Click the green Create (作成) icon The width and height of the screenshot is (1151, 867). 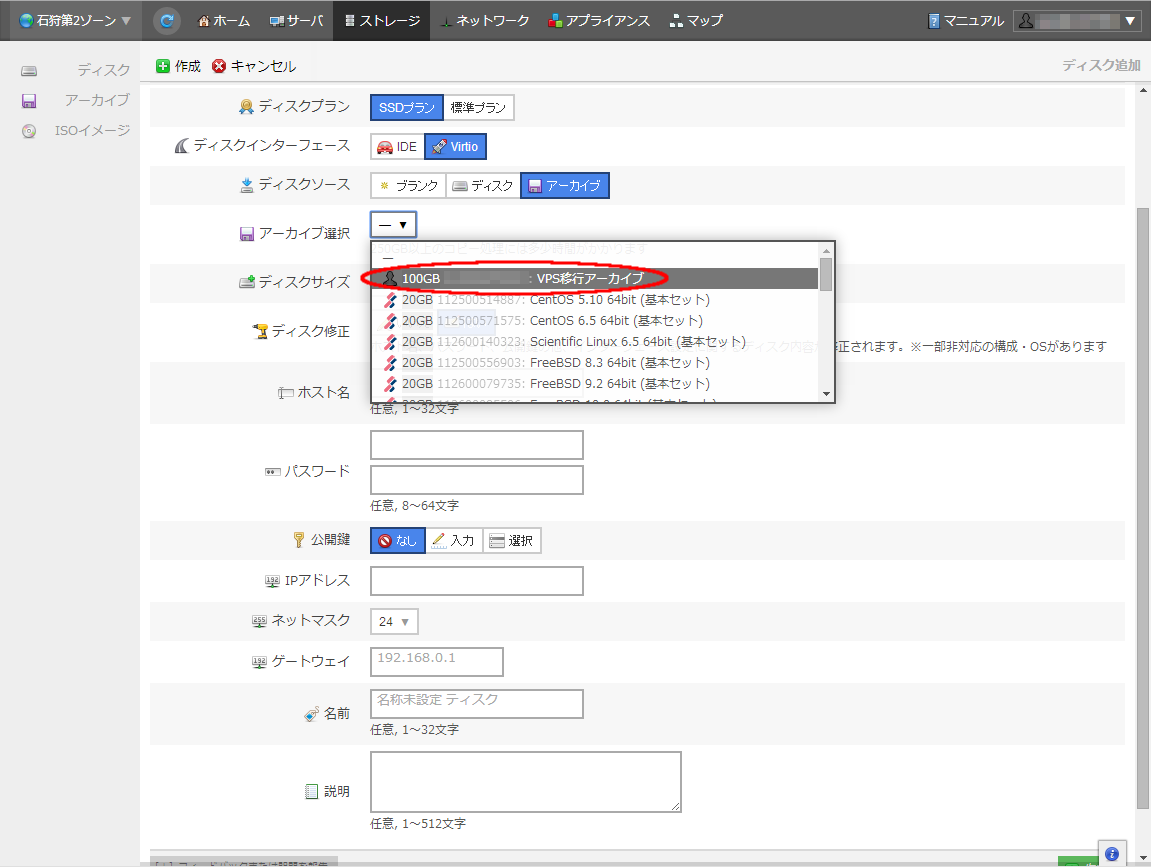[x=163, y=66]
